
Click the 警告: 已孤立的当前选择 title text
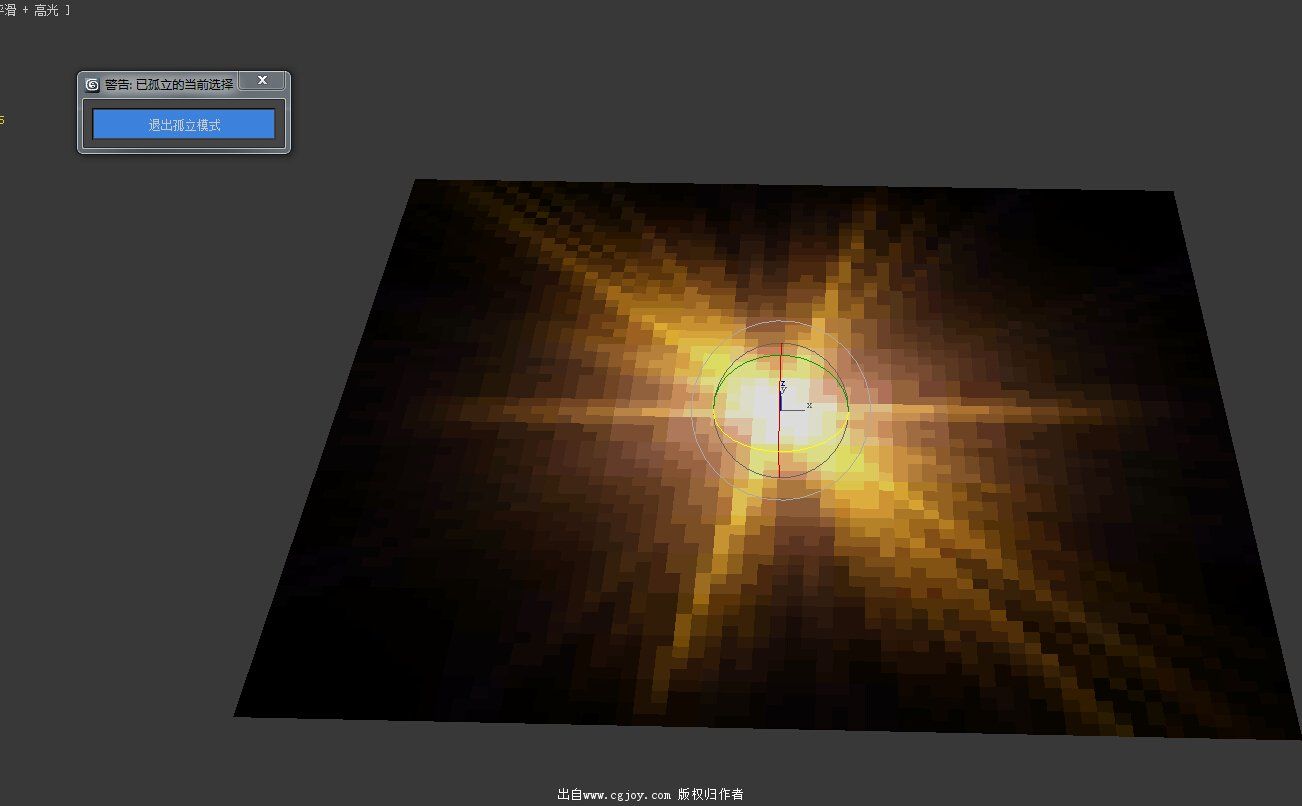pyautogui.click(x=169, y=85)
